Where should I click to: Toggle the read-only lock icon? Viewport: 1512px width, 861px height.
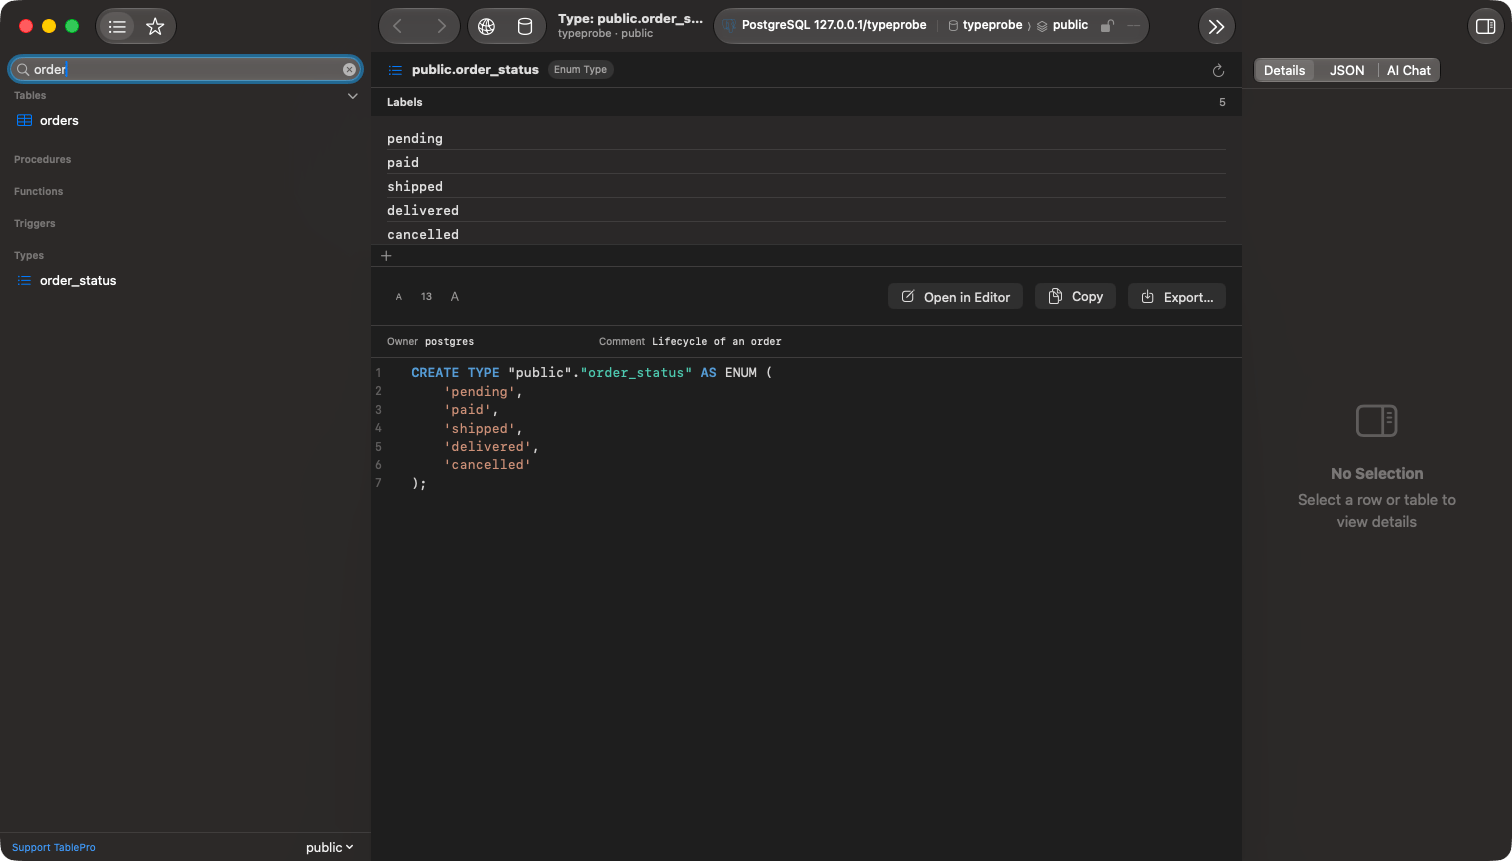click(1107, 26)
